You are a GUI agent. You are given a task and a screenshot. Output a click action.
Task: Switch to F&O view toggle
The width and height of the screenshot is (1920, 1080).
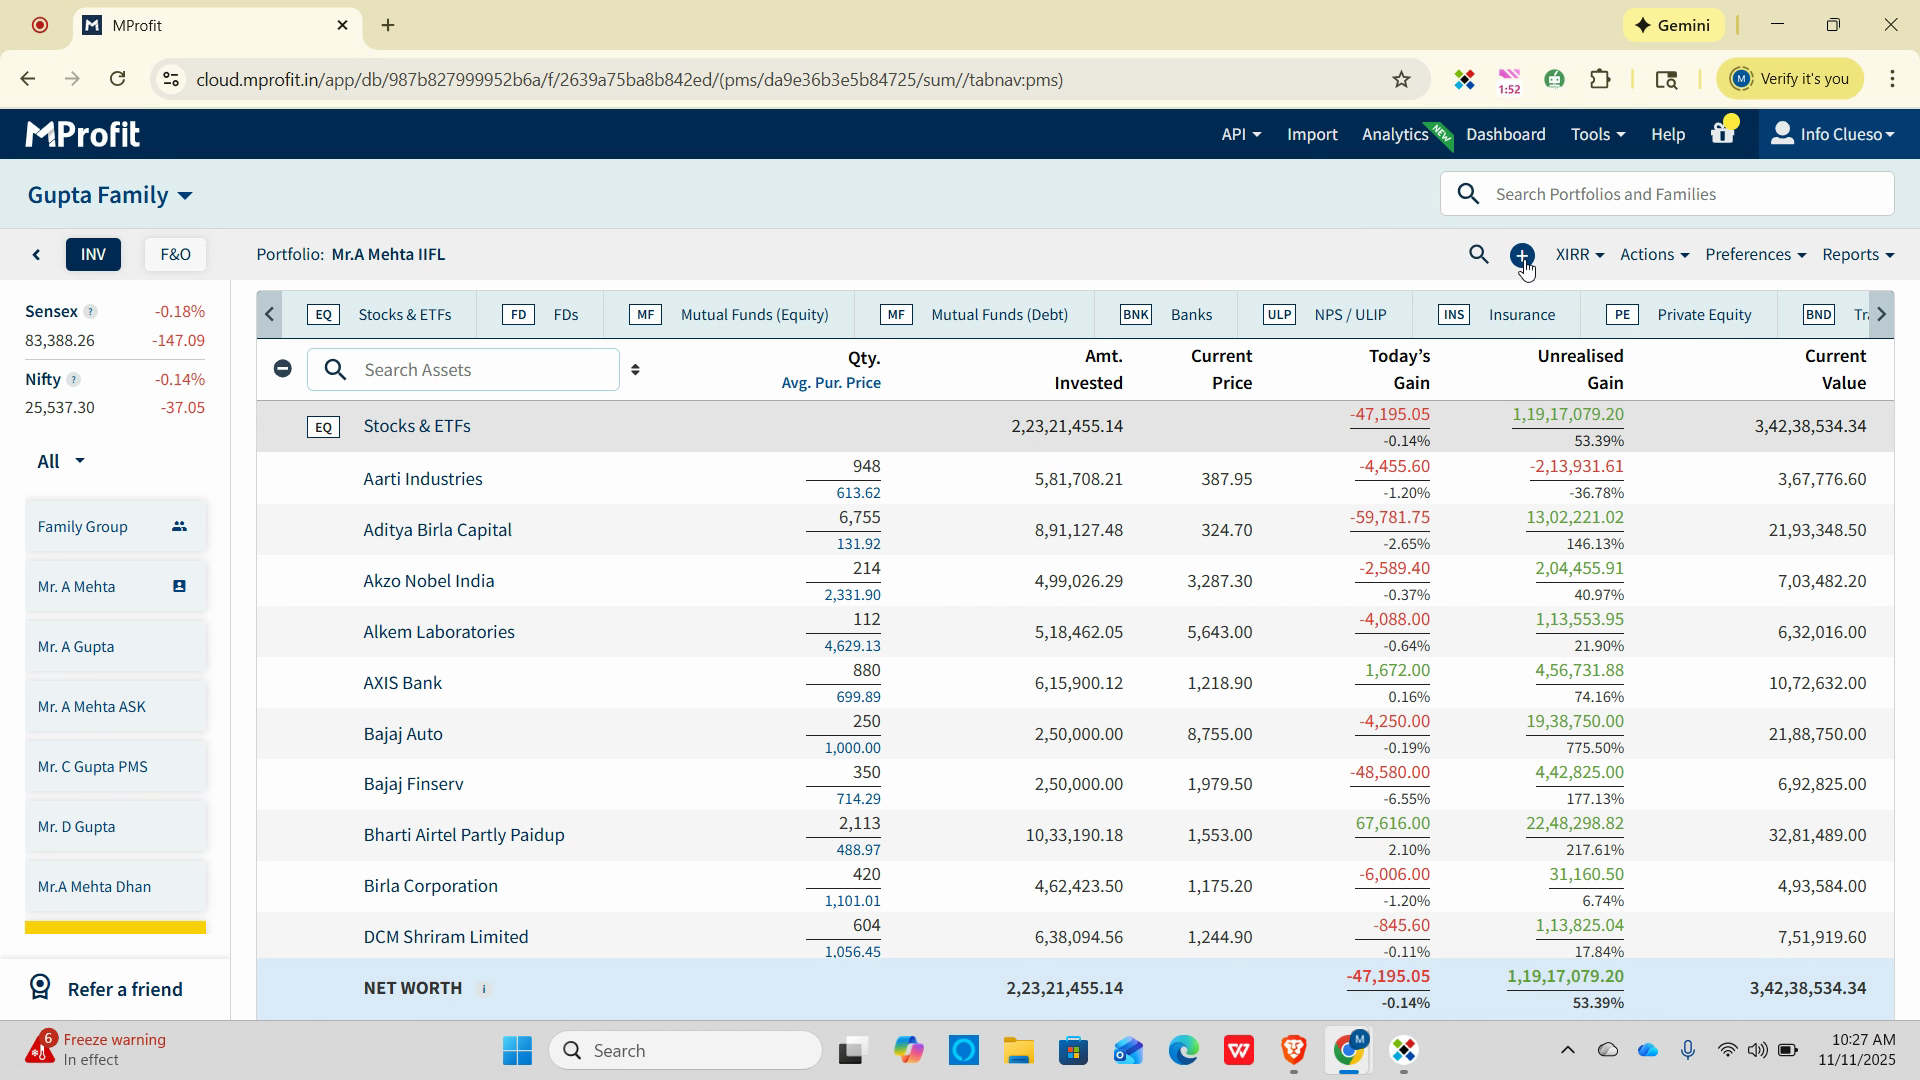click(x=175, y=255)
